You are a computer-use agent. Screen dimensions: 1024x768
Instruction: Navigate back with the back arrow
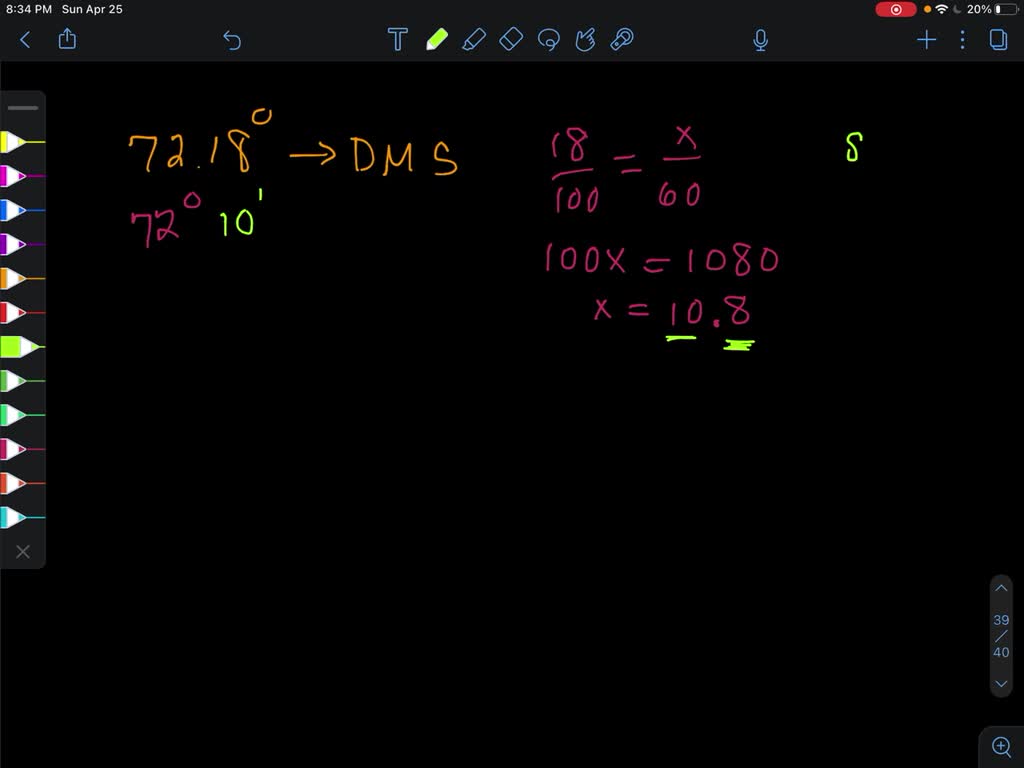tap(24, 40)
